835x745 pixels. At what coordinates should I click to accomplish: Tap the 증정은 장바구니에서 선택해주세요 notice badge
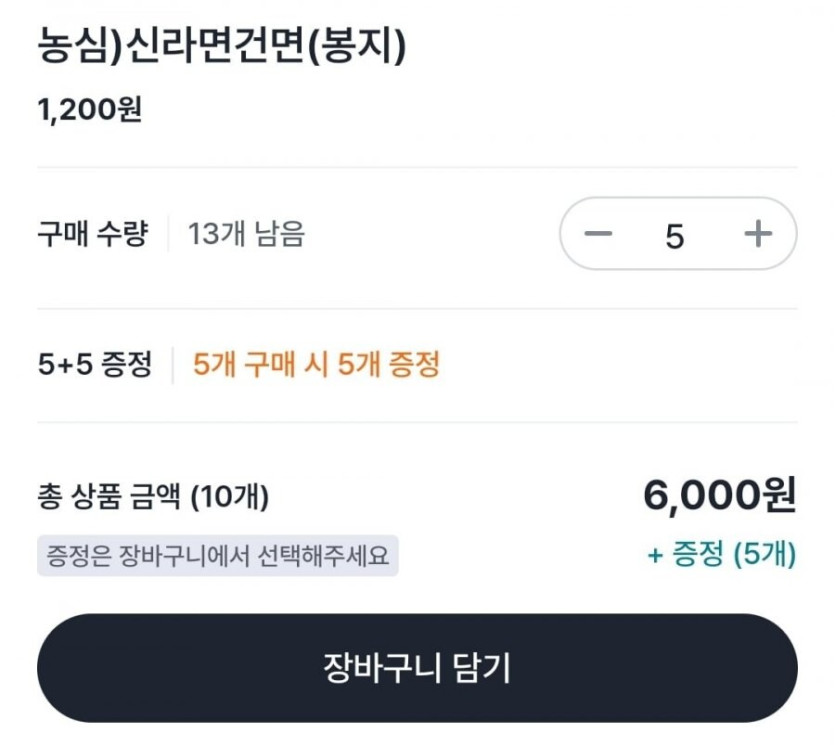pyautogui.click(x=218, y=556)
